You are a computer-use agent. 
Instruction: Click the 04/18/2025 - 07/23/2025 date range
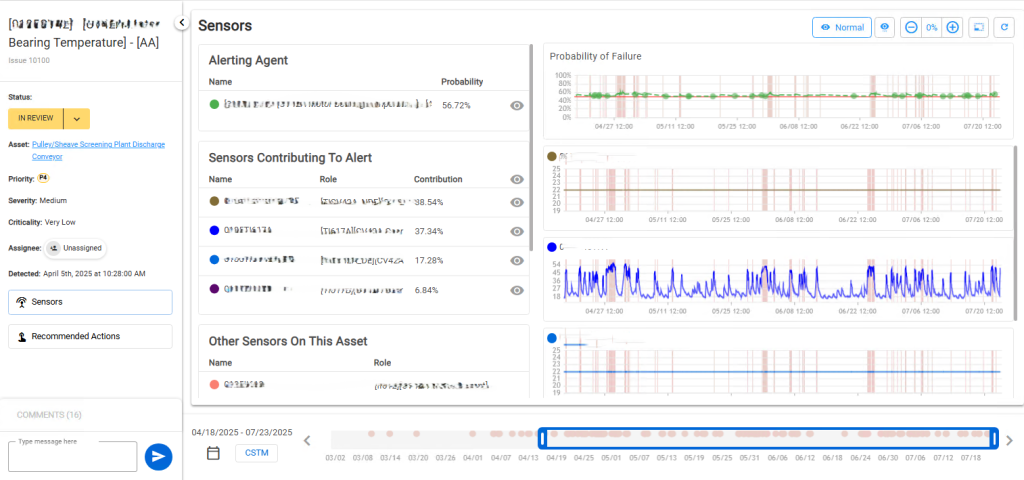tap(242, 432)
